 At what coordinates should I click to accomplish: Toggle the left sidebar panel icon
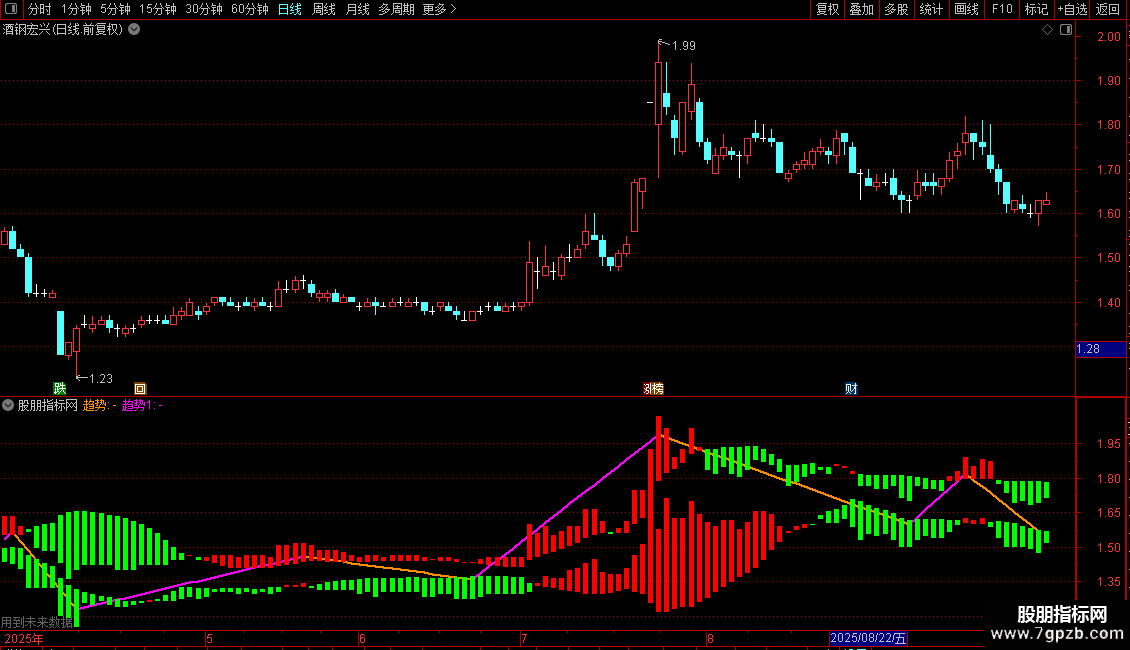11,9
